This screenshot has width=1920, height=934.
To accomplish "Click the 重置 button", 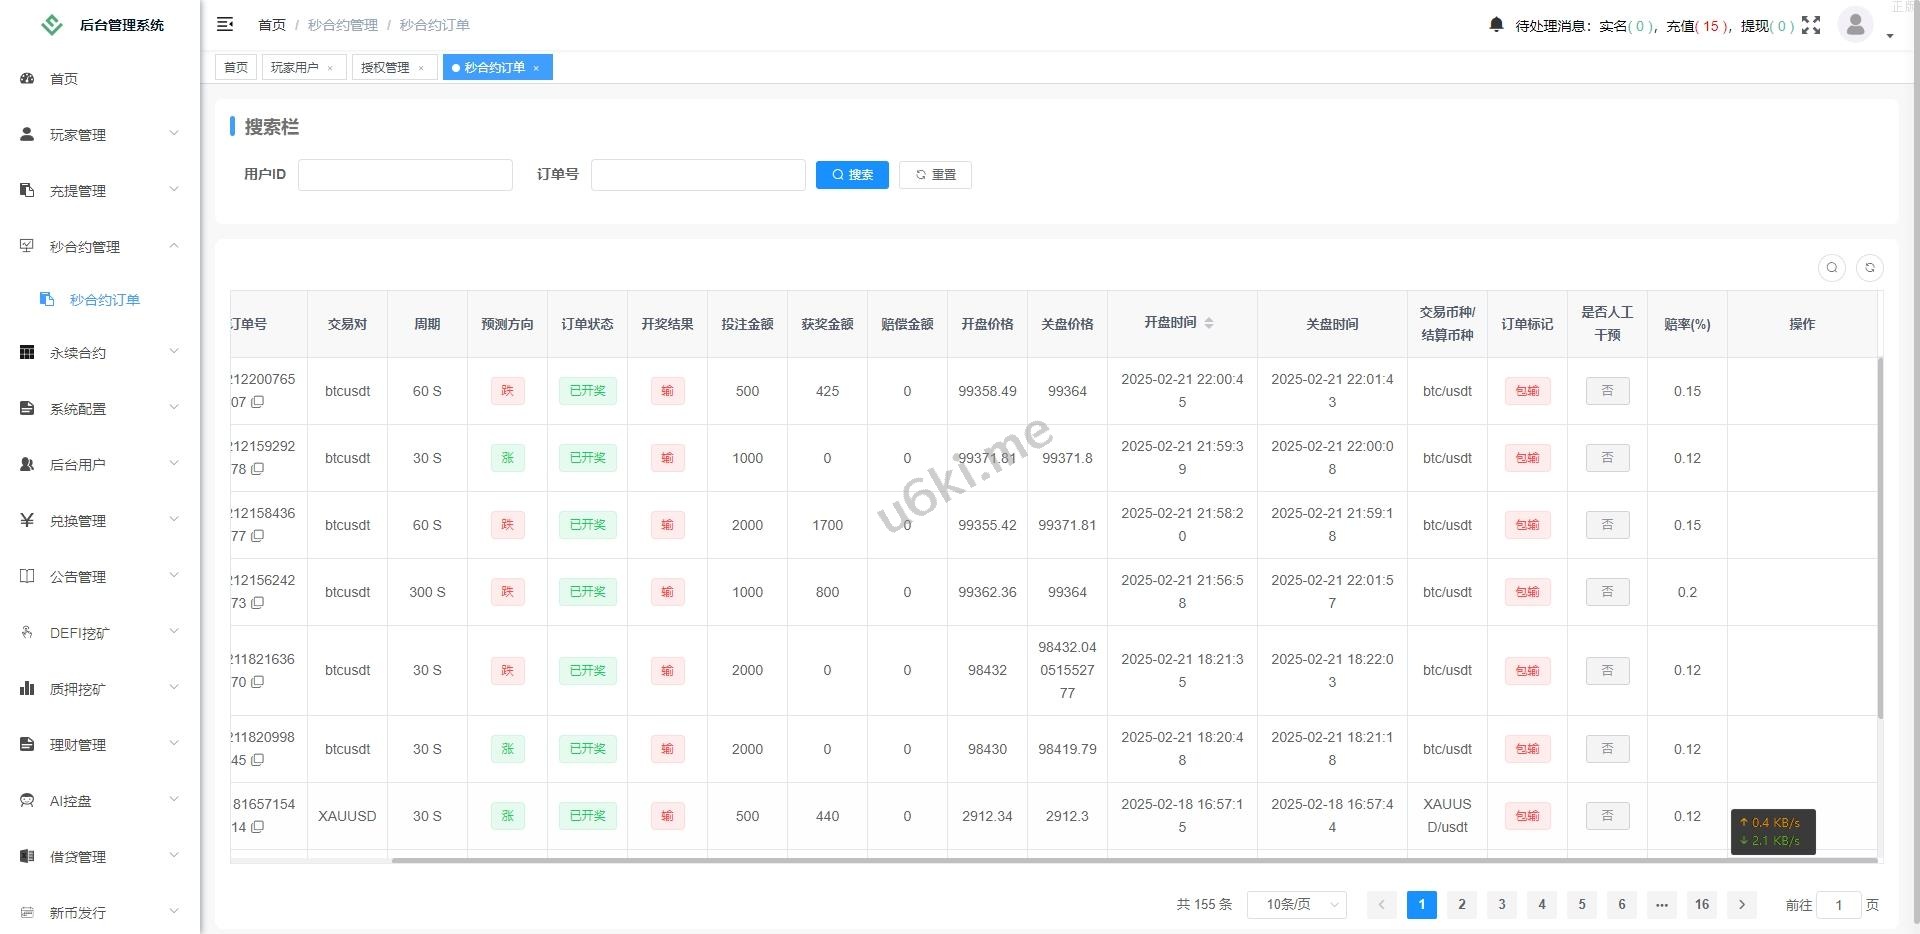I will (935, 175).
